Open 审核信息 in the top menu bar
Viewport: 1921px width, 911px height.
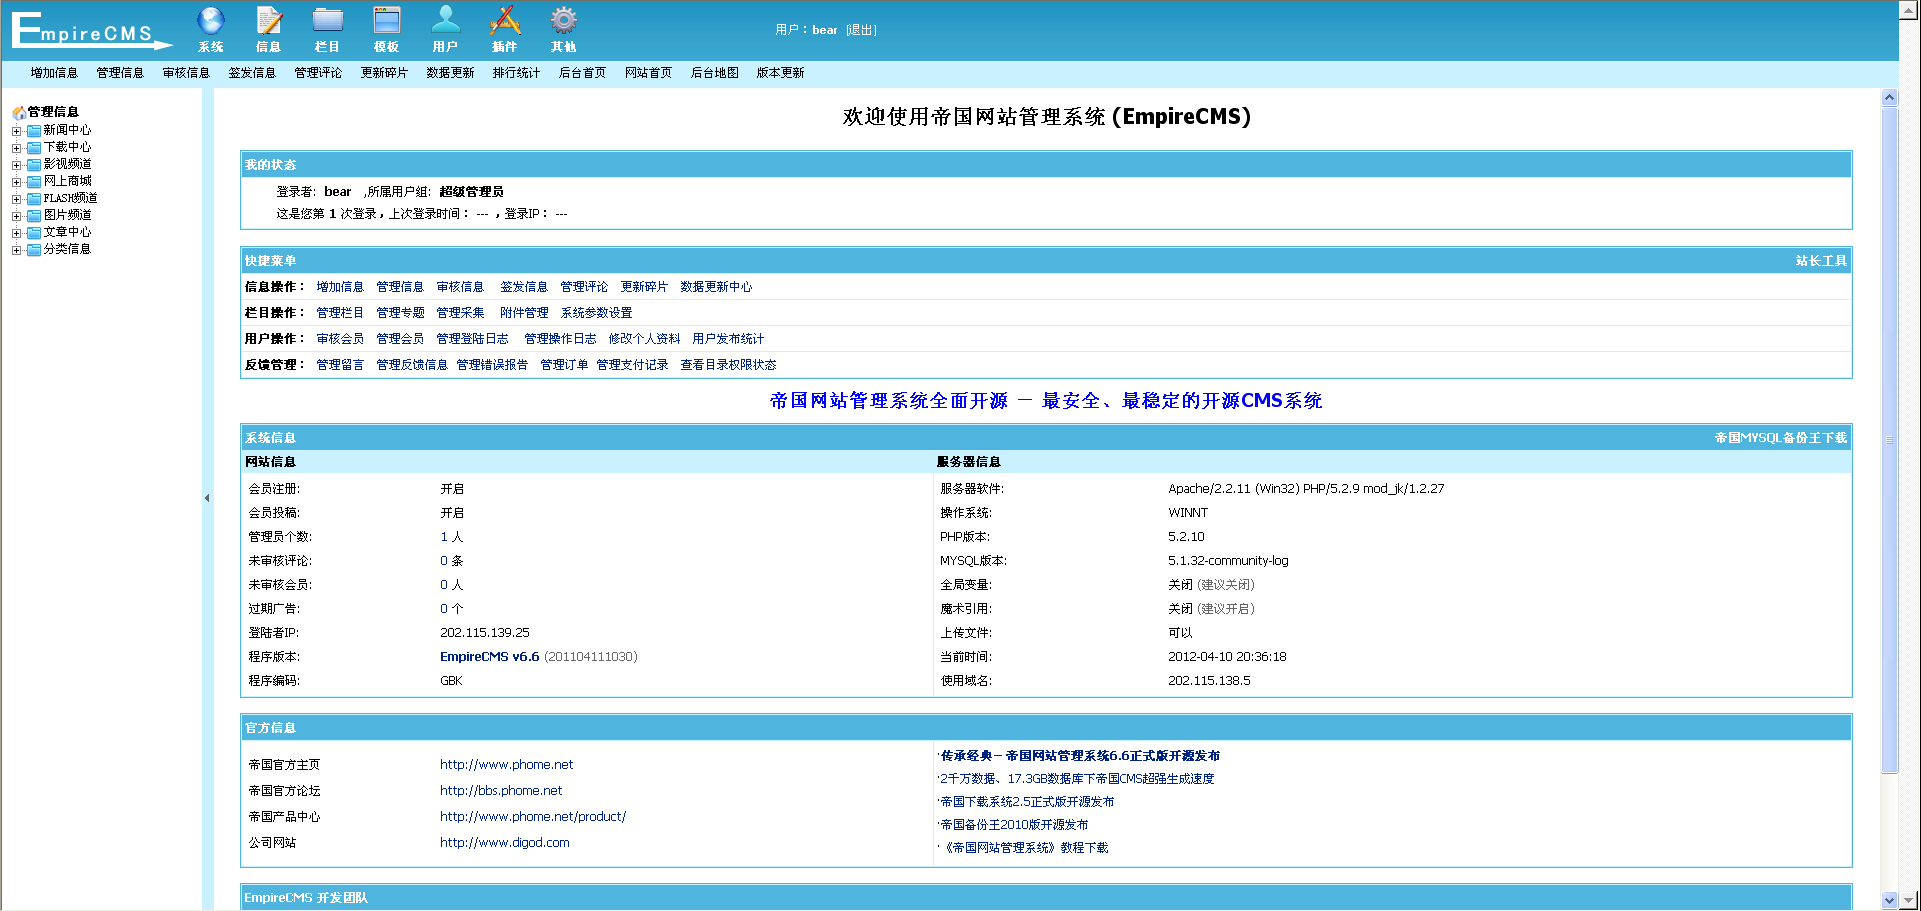(x=186, y=73)
